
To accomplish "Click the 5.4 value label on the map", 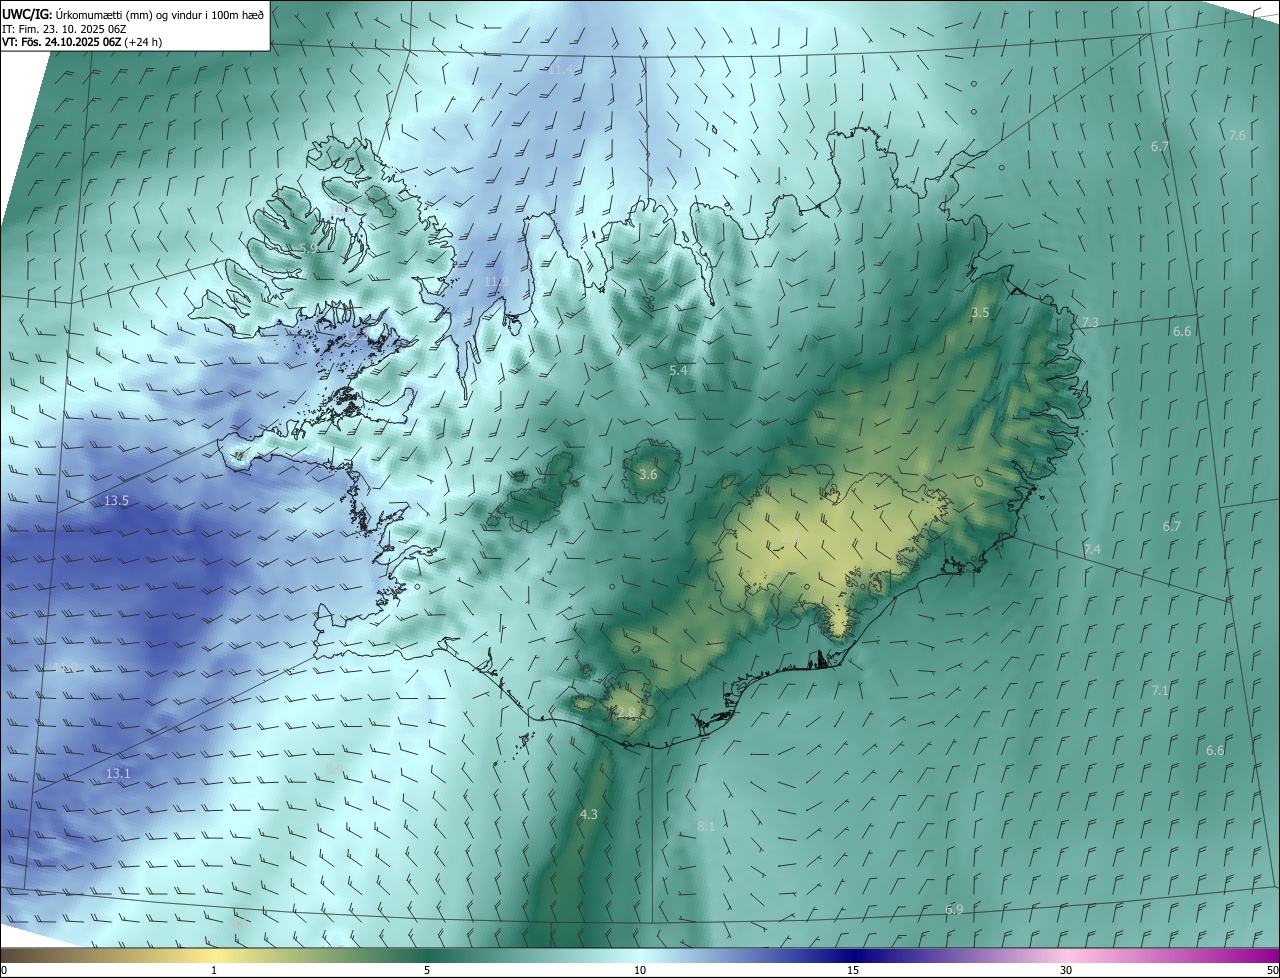I will [x=678, y=370].
